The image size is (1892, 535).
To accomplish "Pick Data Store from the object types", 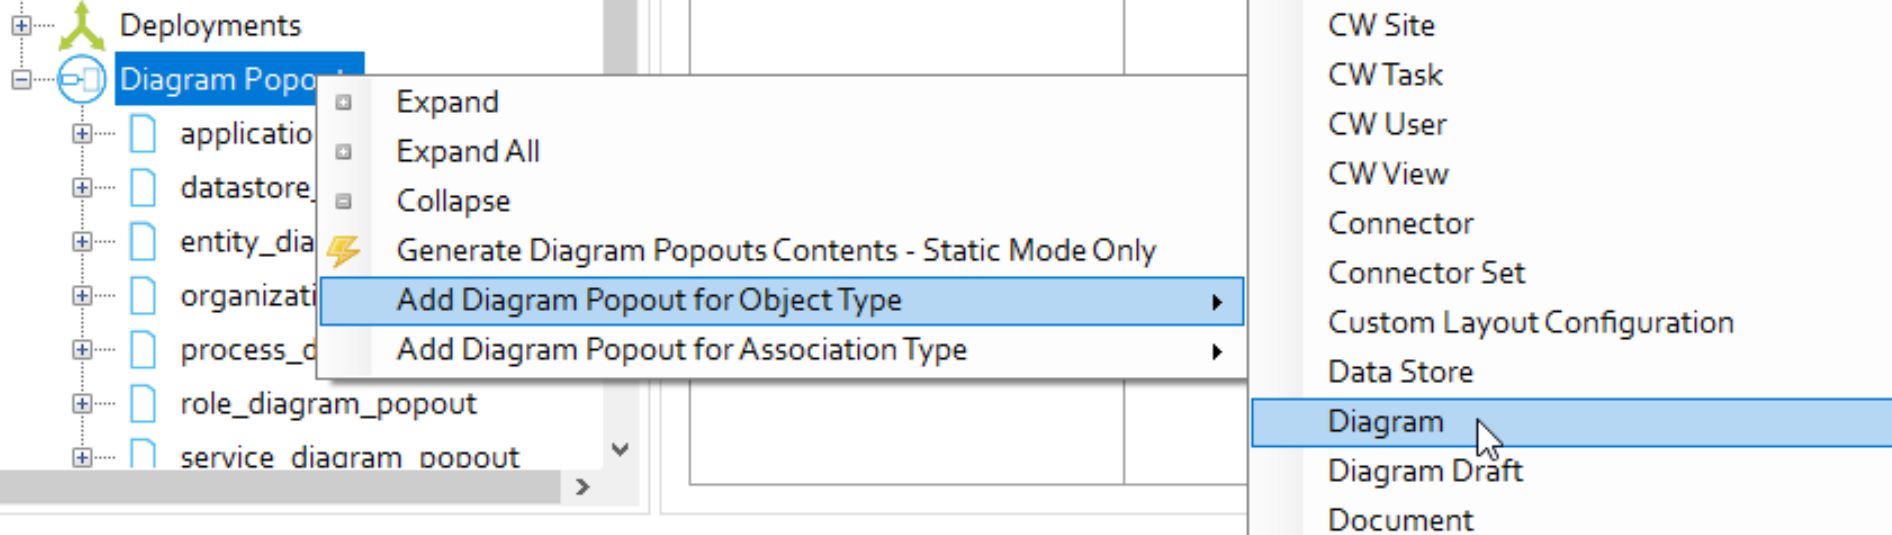I will click(1400, 372).
